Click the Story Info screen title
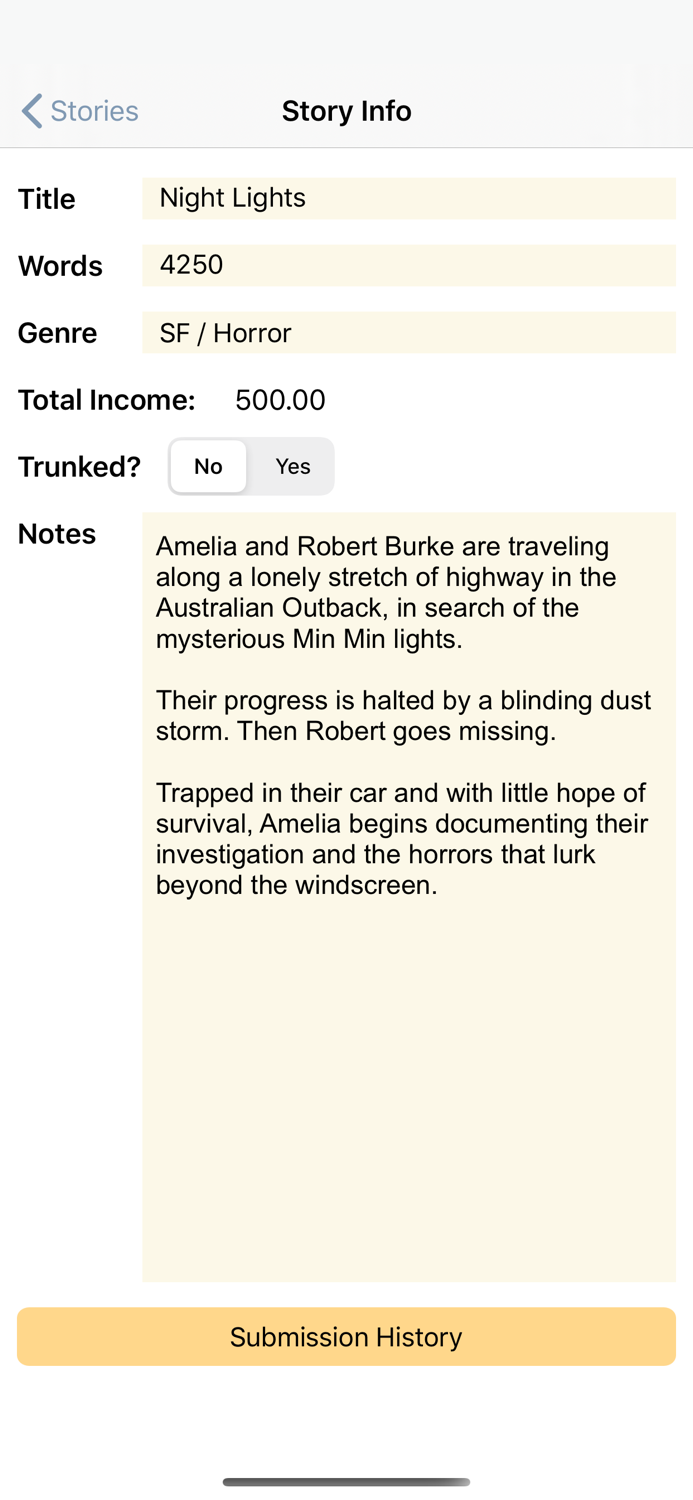This screenshot has height=1500, width=693. (x=346, y=110)
